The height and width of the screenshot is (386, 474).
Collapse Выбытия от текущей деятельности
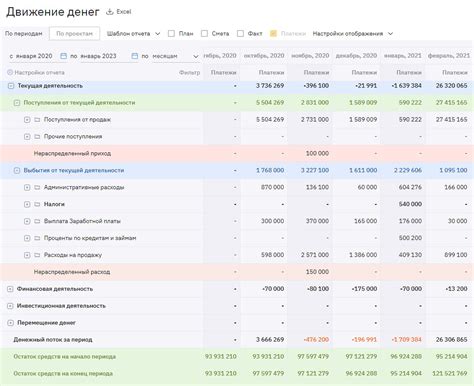(17, 170)
